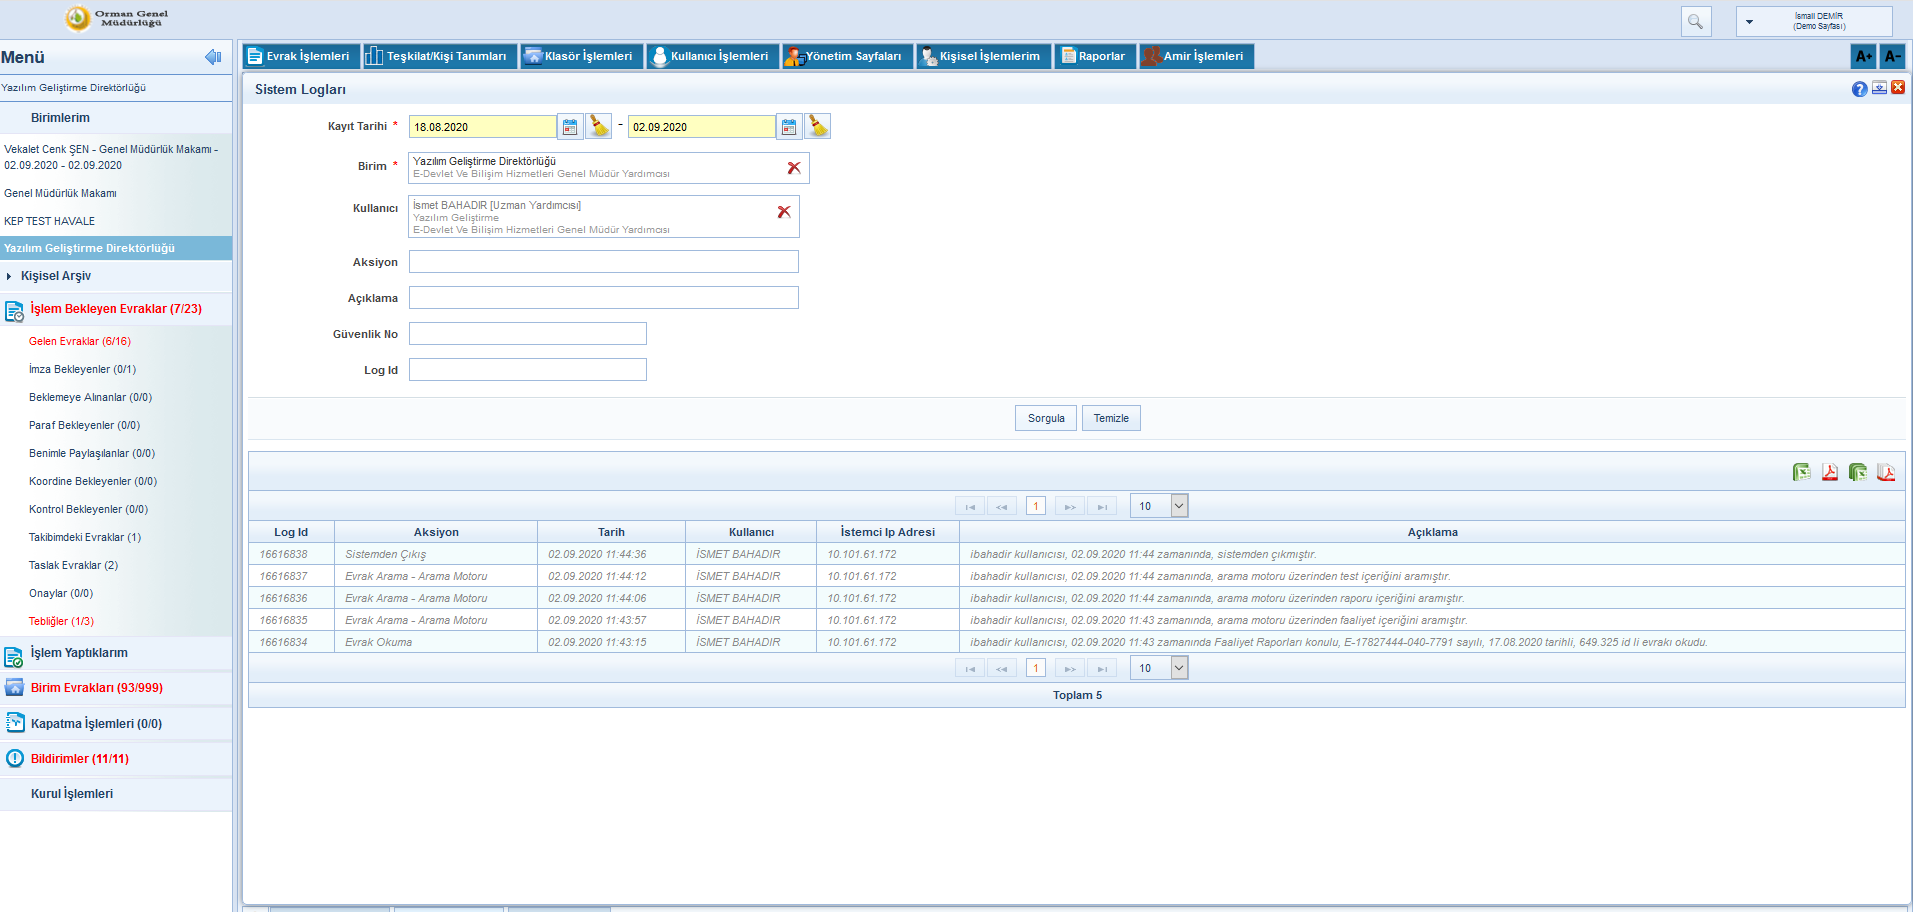This screenshot has width=1913, height=912.
Task: Open help for Sistem Logları
Action: tap(1859, 89)
